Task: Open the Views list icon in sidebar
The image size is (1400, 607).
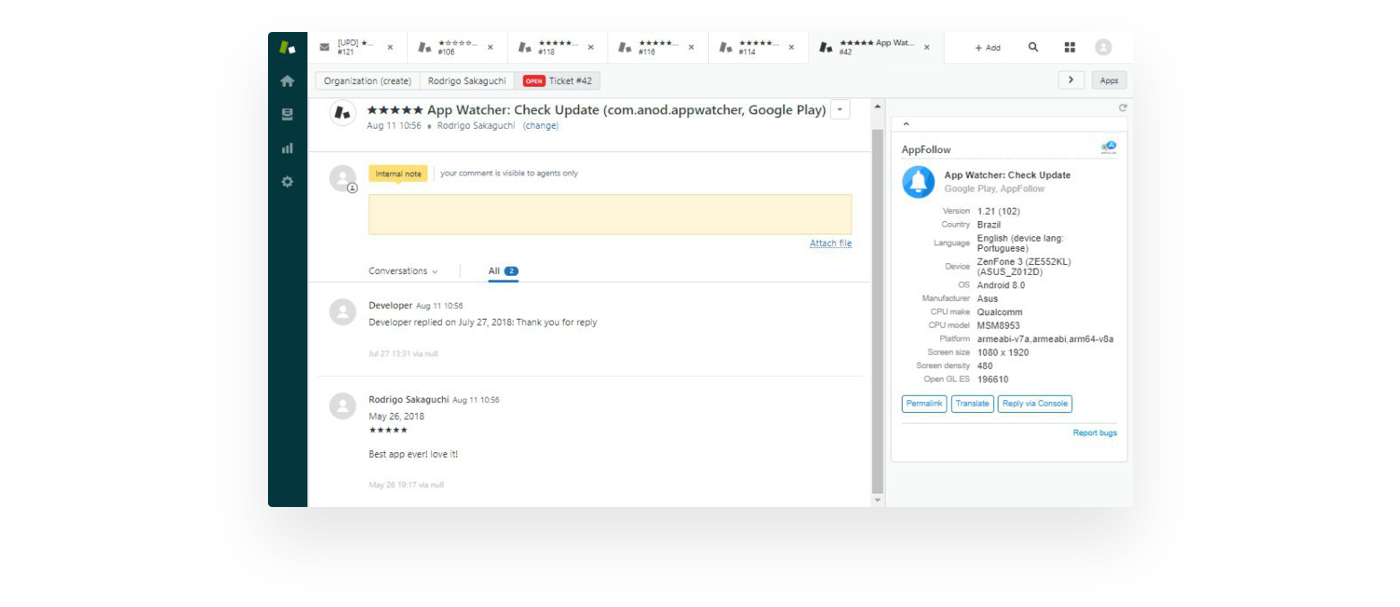Action: [x=287, y=115]
